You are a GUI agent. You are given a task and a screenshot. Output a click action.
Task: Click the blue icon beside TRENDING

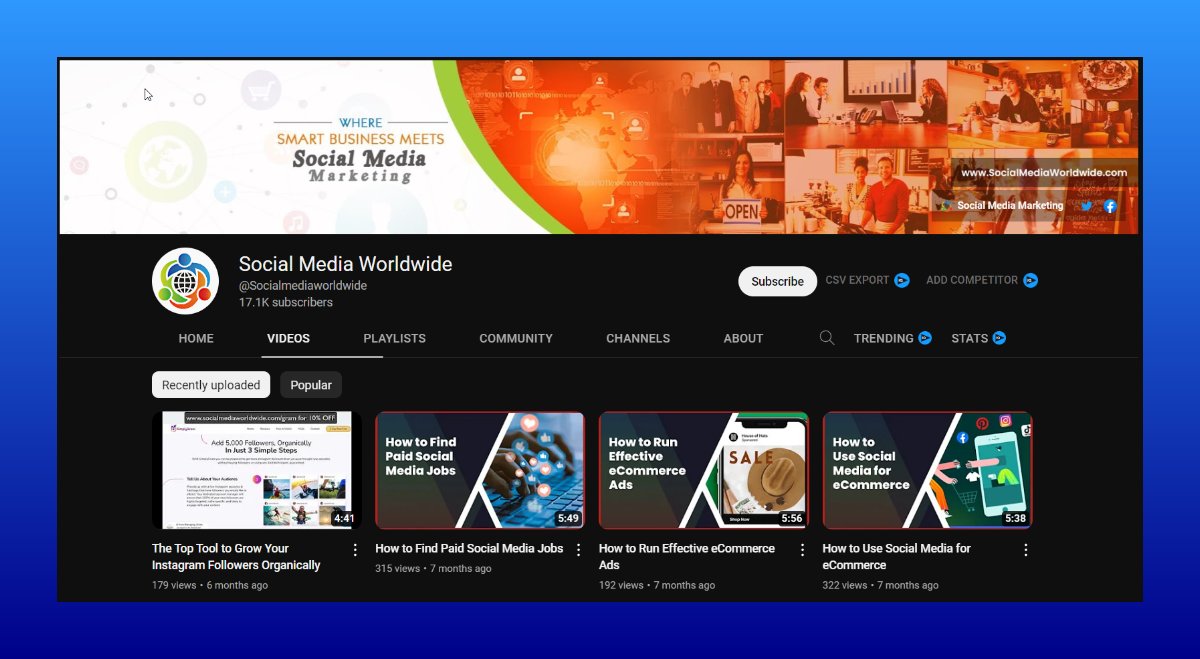pyautogui.click(x=925, y=338)
